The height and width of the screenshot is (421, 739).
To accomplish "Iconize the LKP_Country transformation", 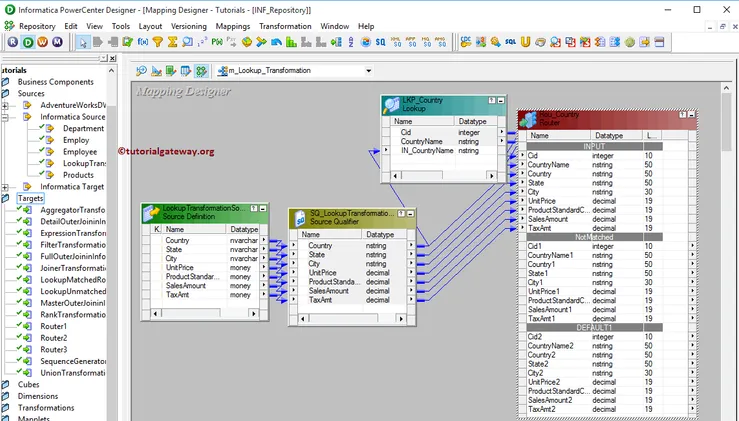I will pyautogui.click(x=501, y=100).
